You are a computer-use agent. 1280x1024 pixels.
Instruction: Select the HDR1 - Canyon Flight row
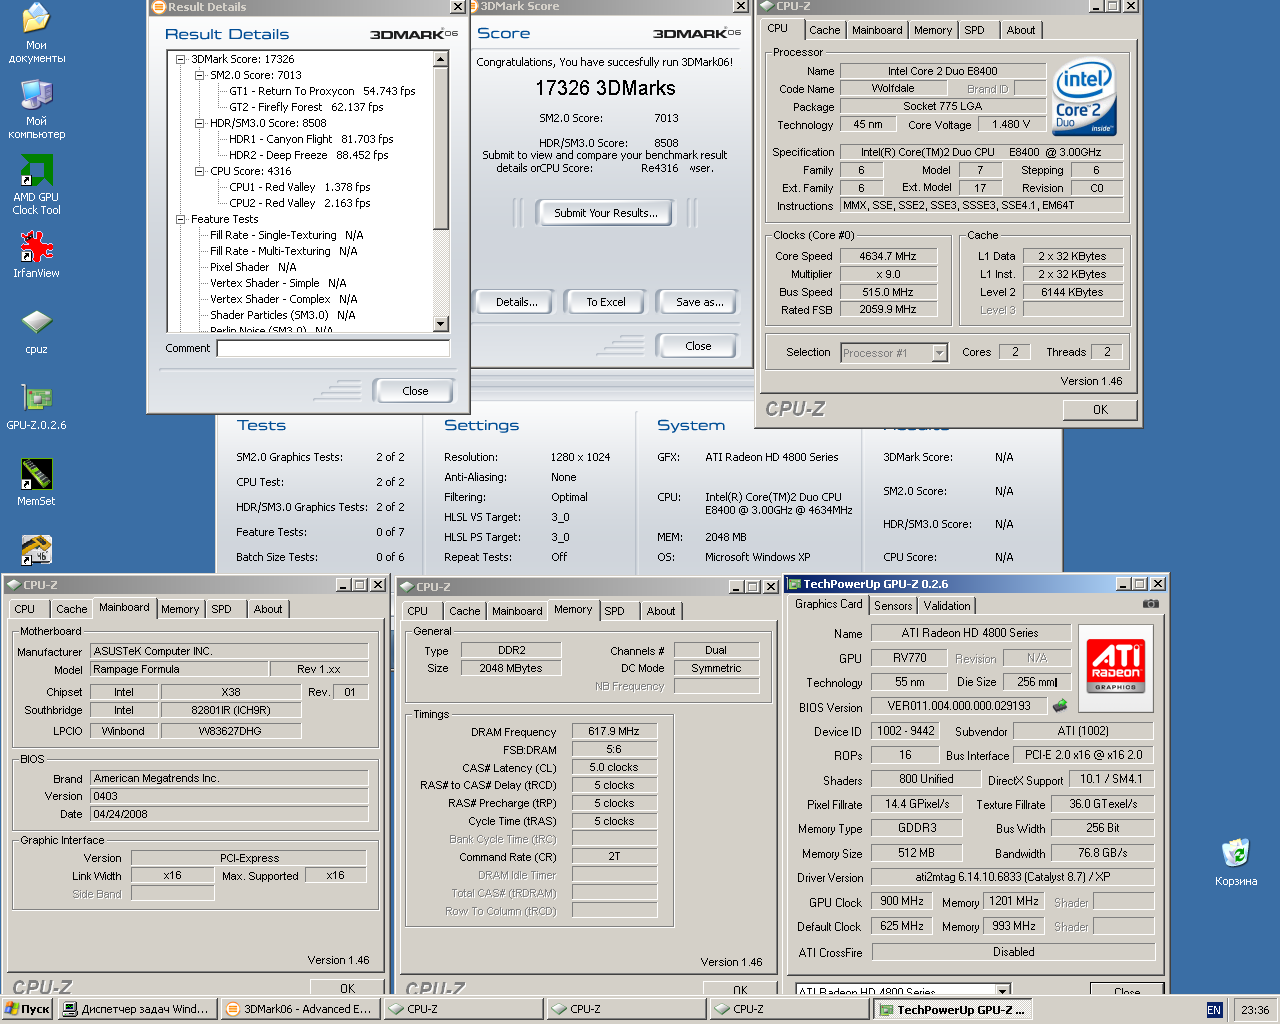coord(311,139)
